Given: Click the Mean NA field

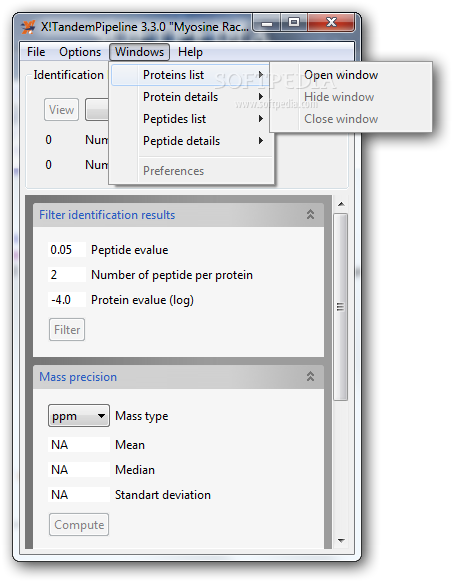Looking at the screenshot, I should (x=79, y=445).
